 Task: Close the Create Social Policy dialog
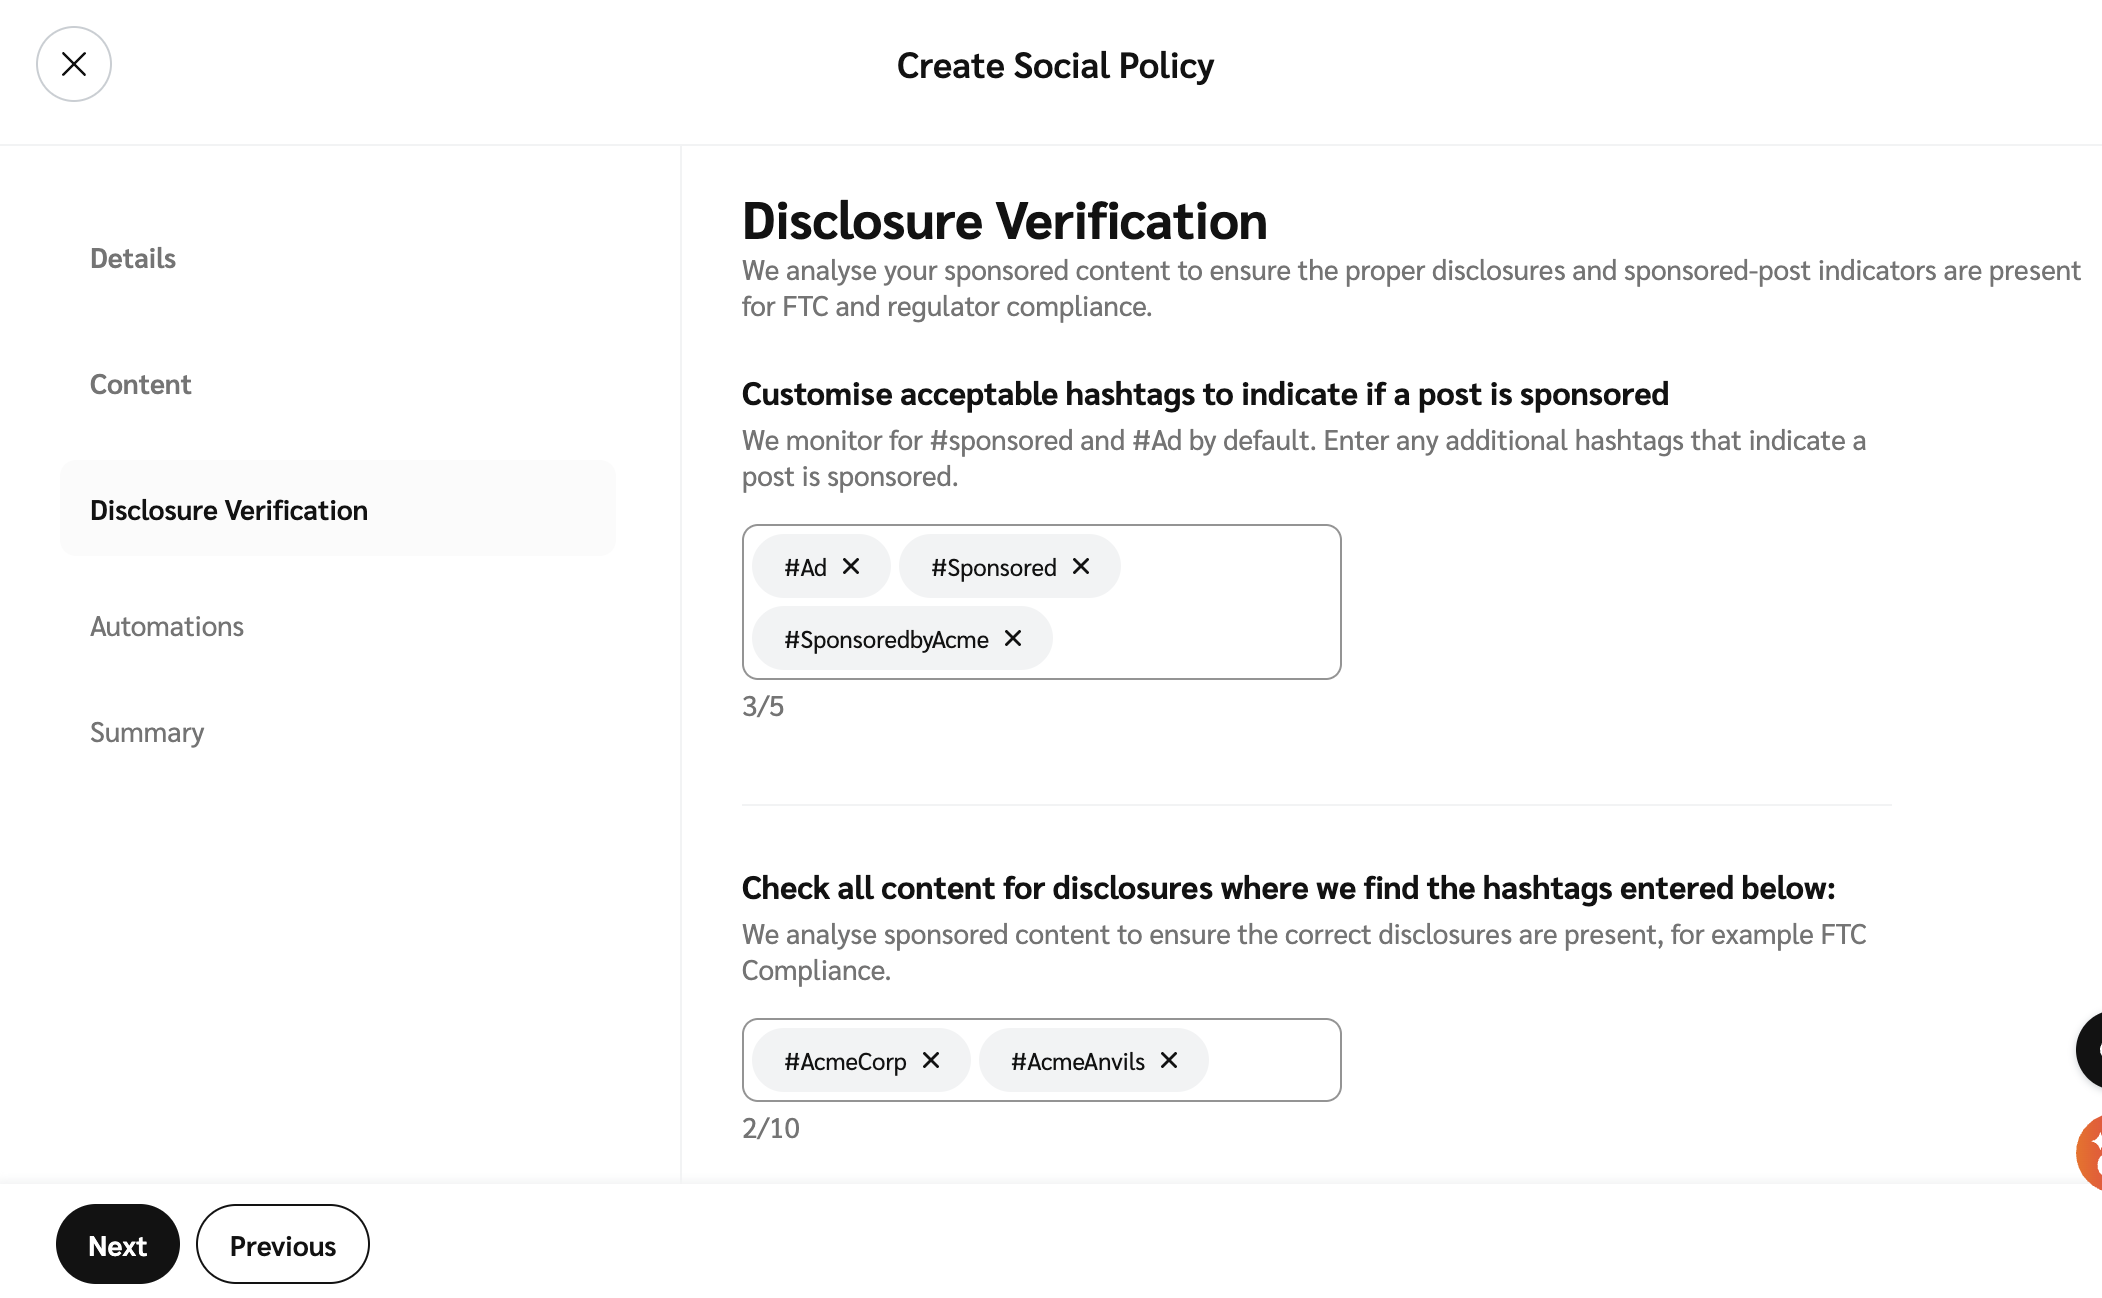tap(74, 64)
